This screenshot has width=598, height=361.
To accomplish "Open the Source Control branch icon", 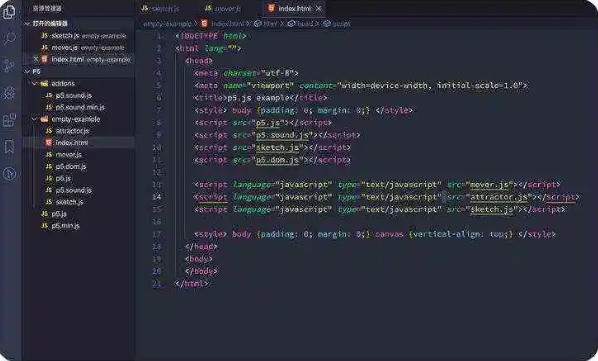I will point(9,66).
